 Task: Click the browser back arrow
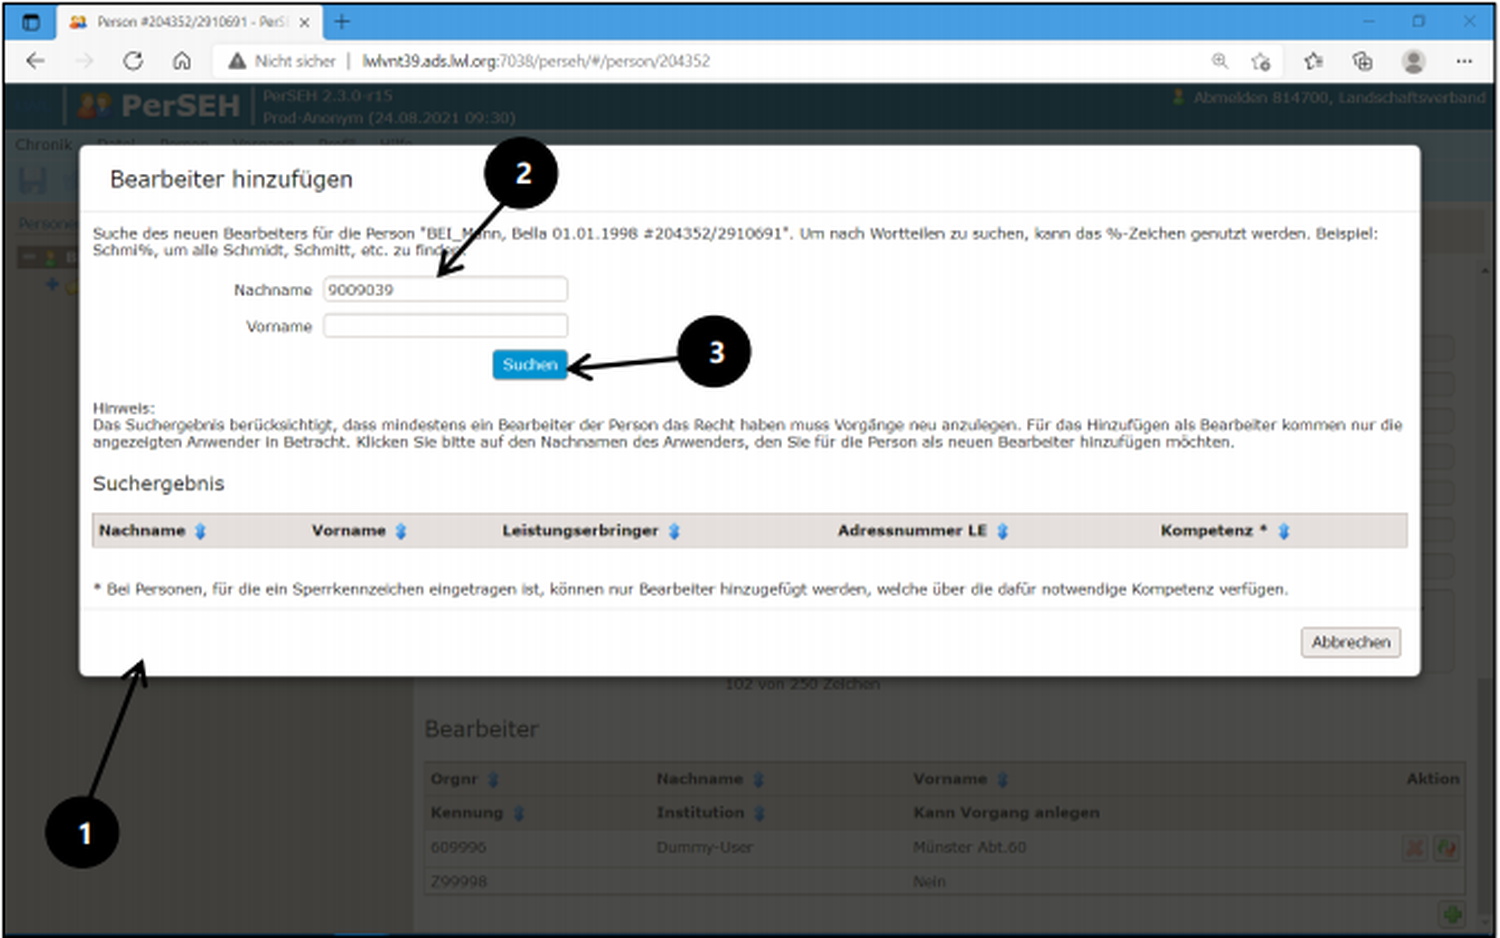pos(36,61)
